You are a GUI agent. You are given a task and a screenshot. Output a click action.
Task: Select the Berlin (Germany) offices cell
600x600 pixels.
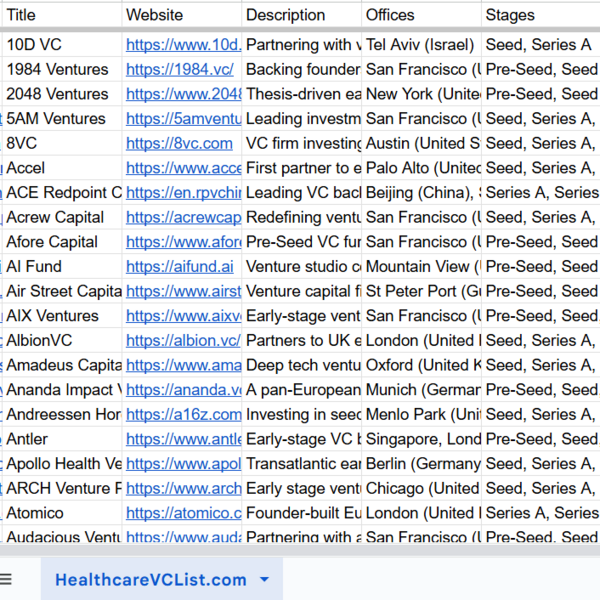click(x=421, y=464)
